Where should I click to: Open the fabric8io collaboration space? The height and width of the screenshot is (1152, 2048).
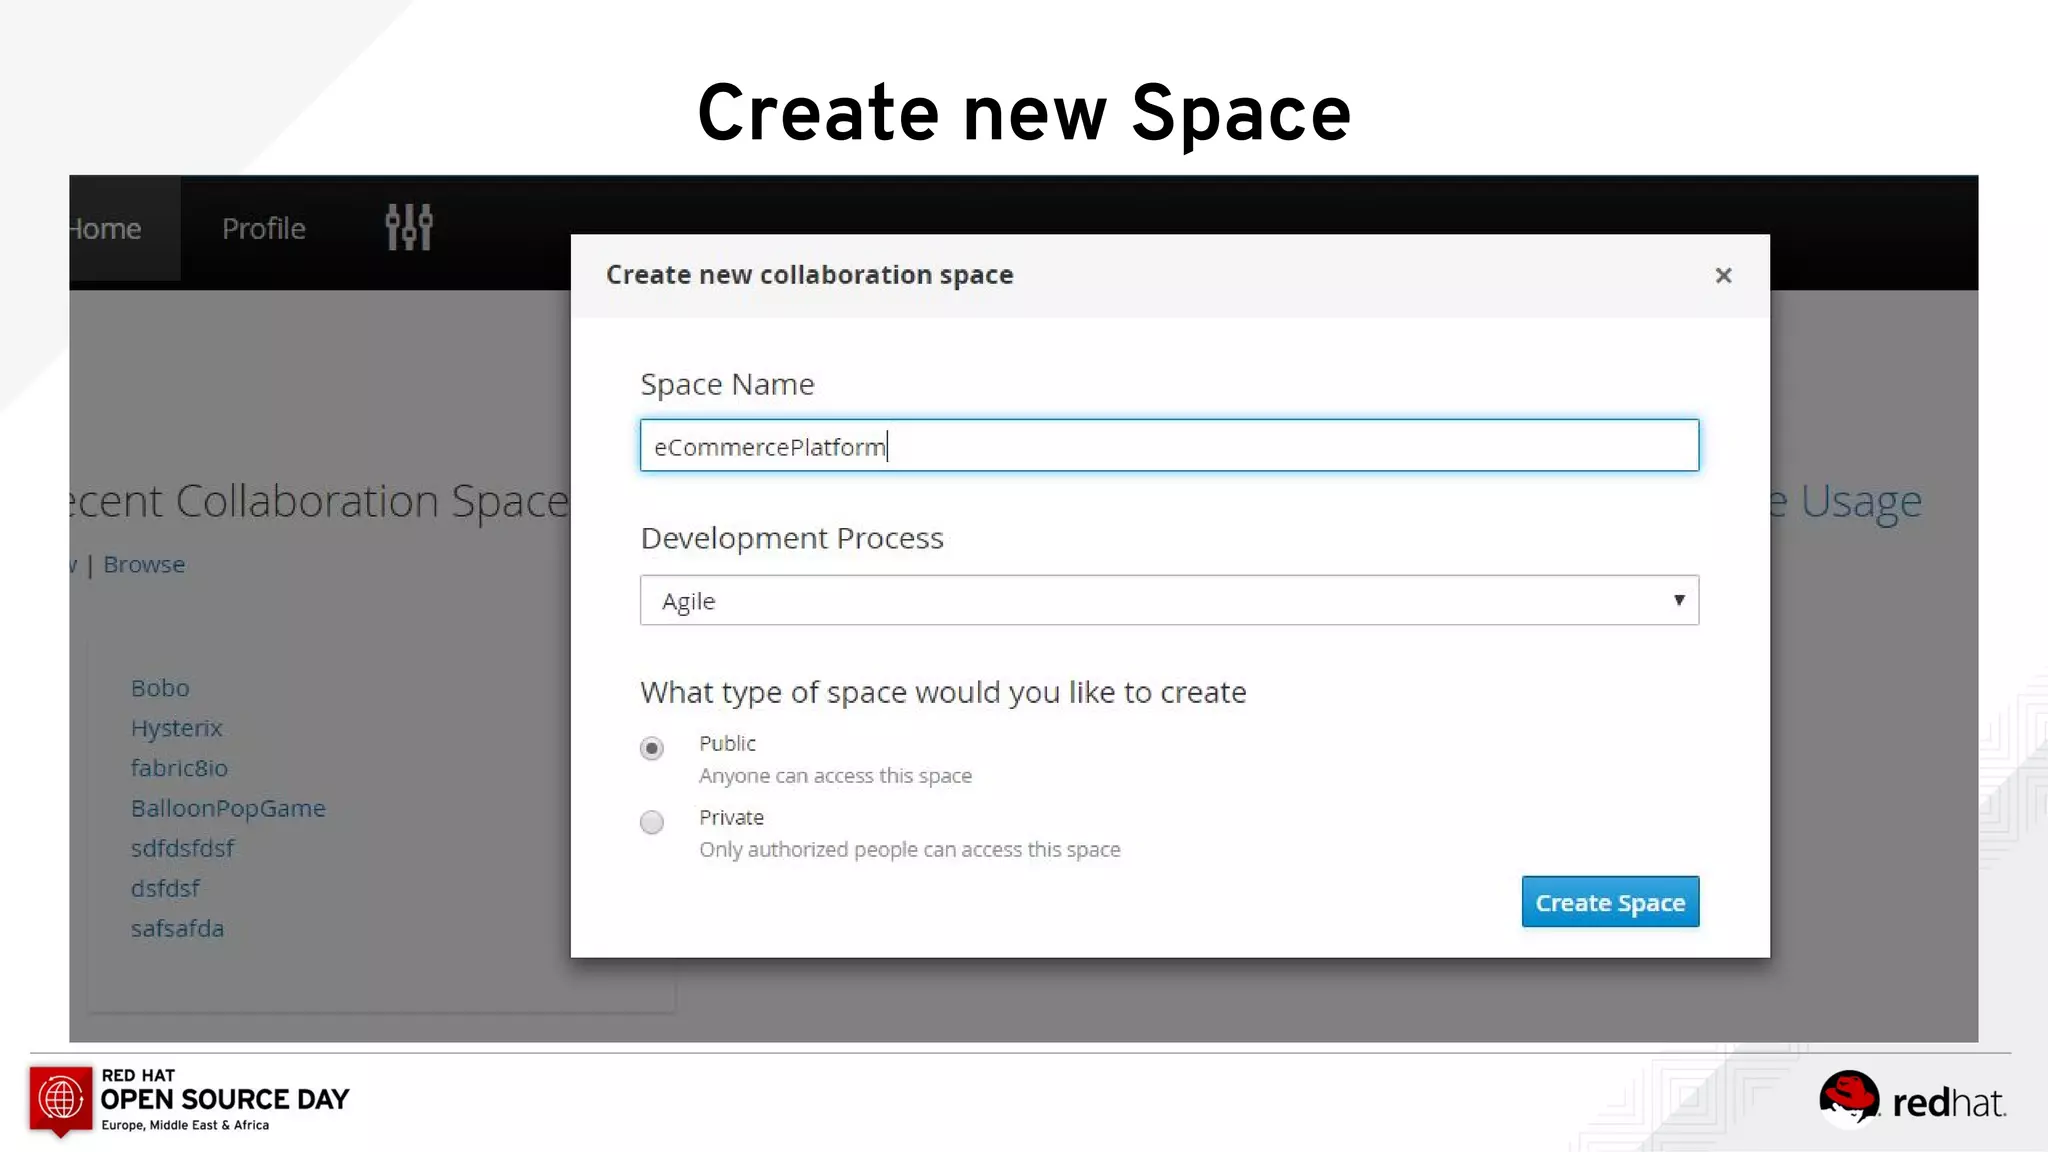(180, 768)
